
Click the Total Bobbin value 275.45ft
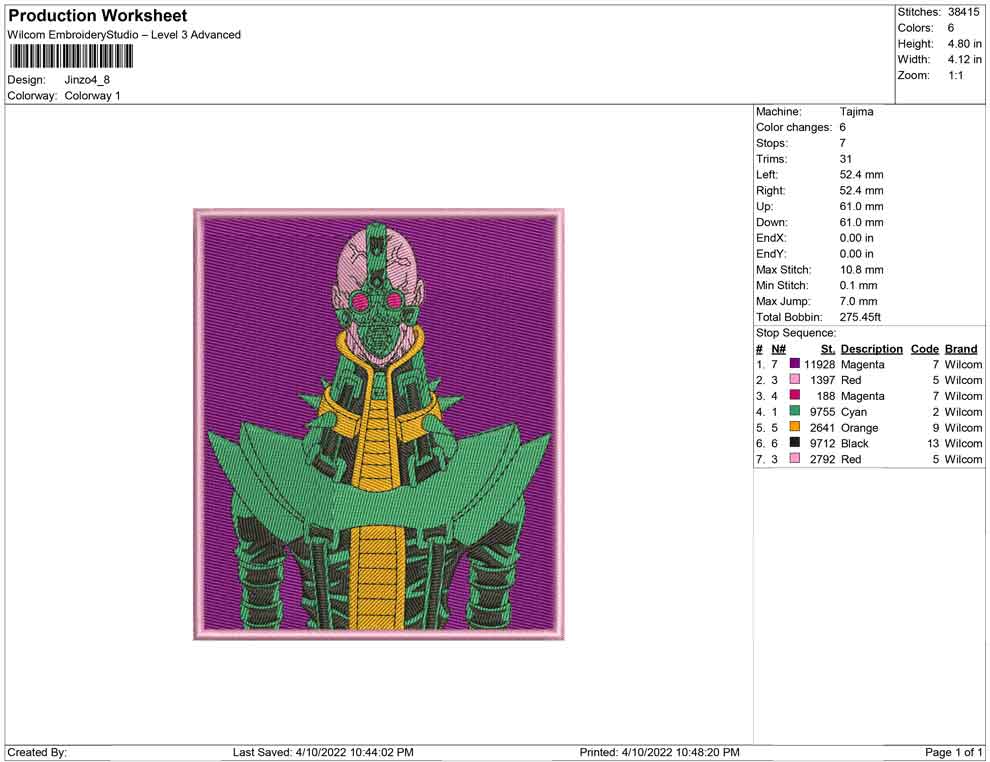click(860, 317)
